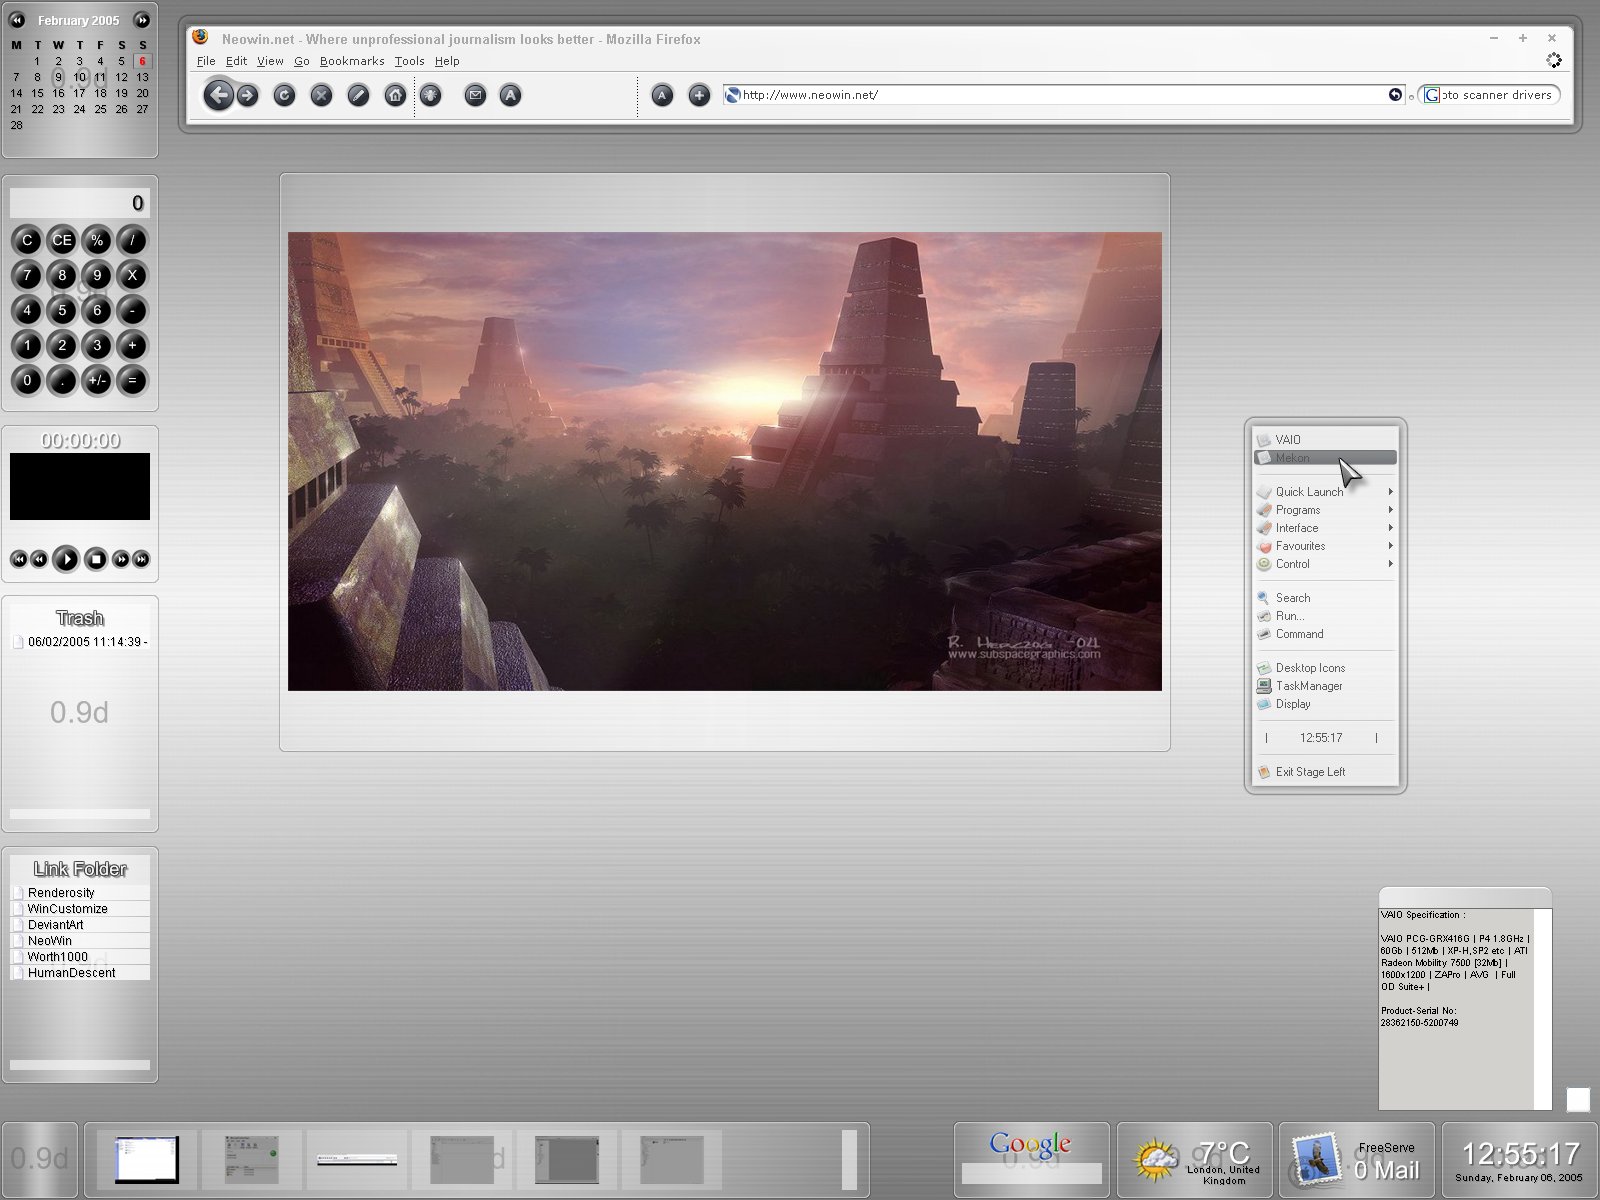The height and width of the screenshot is (1200, 1600).
Task: Rewind in the media player widget
Action: 39,559
